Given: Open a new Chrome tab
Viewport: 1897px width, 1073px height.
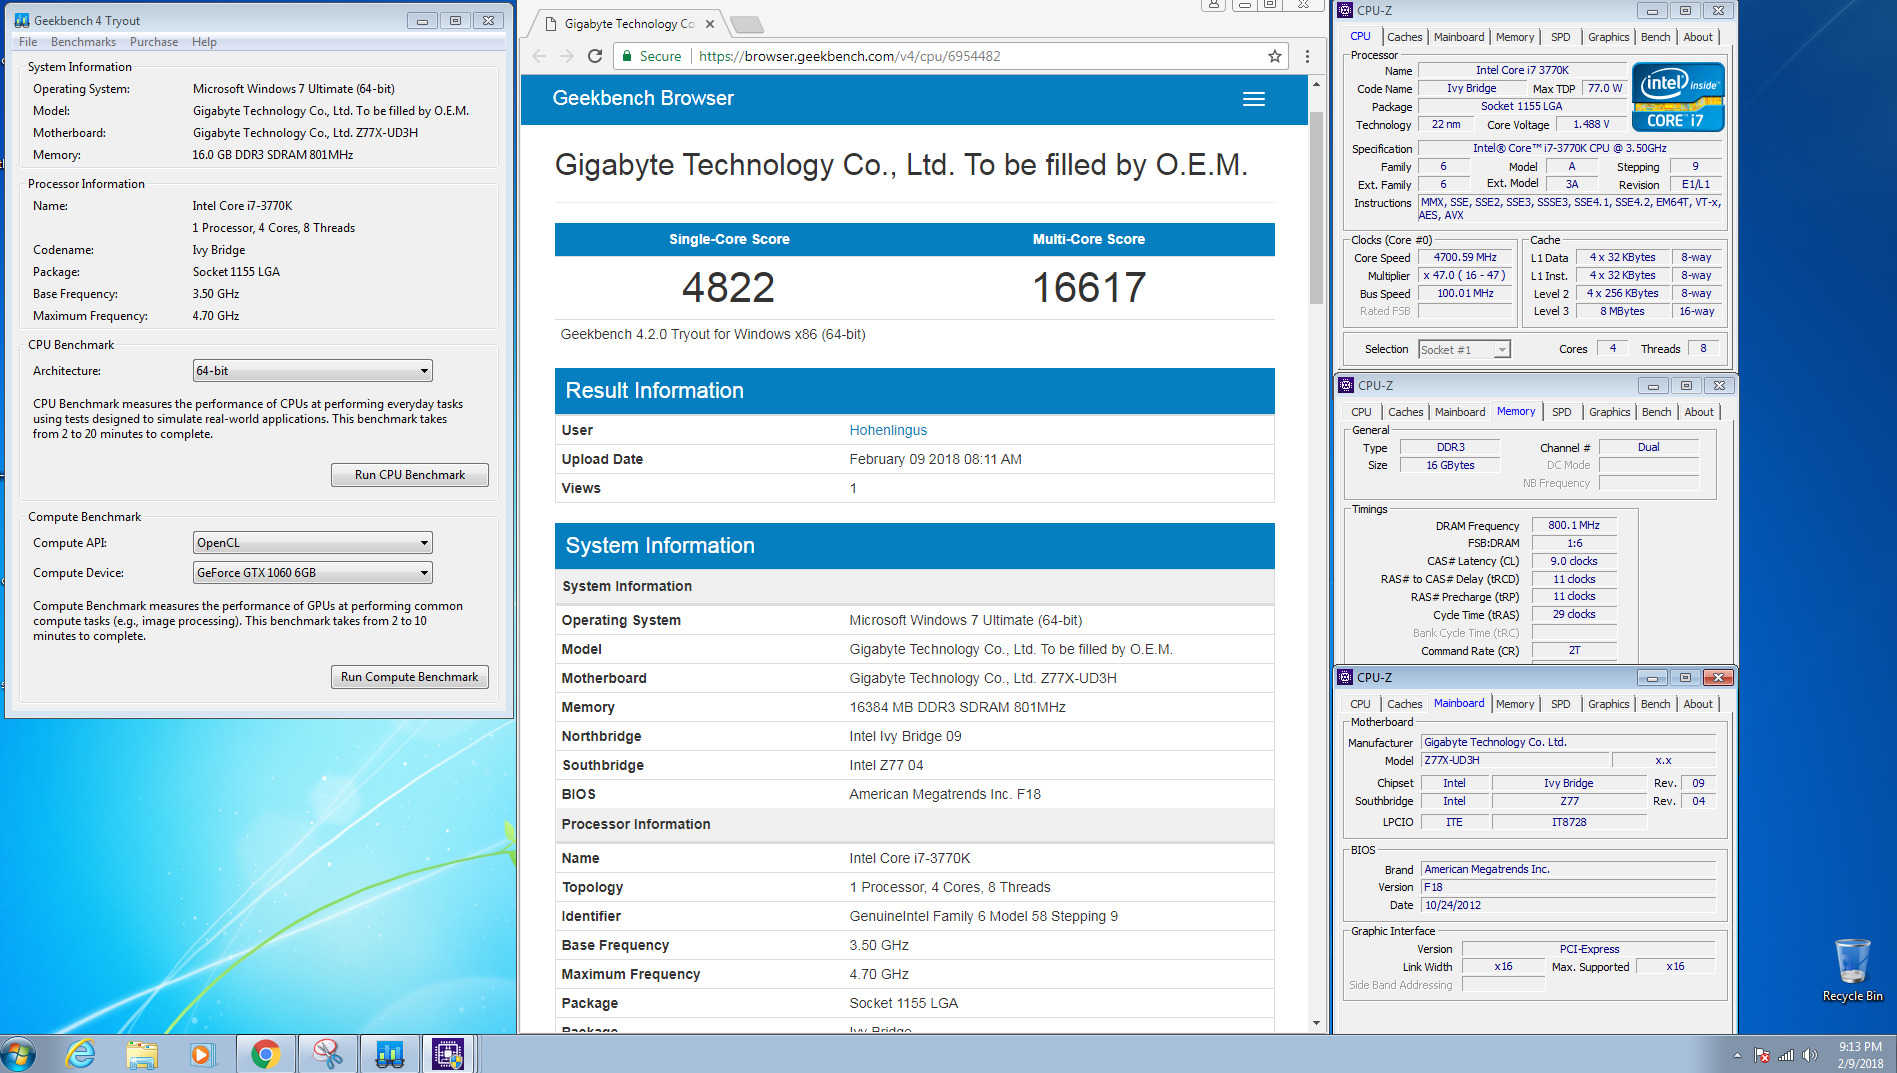Looking at the screenshot, I should point(747,24).
